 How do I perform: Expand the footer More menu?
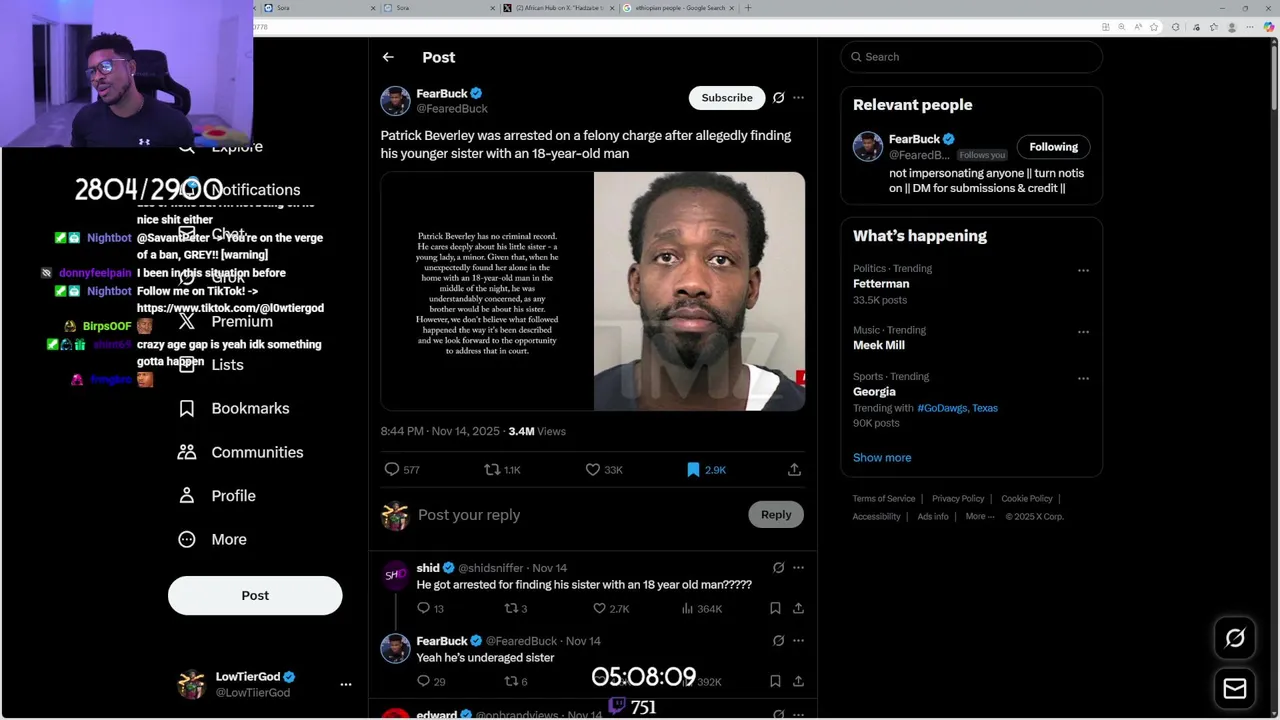tap(980, 517)
